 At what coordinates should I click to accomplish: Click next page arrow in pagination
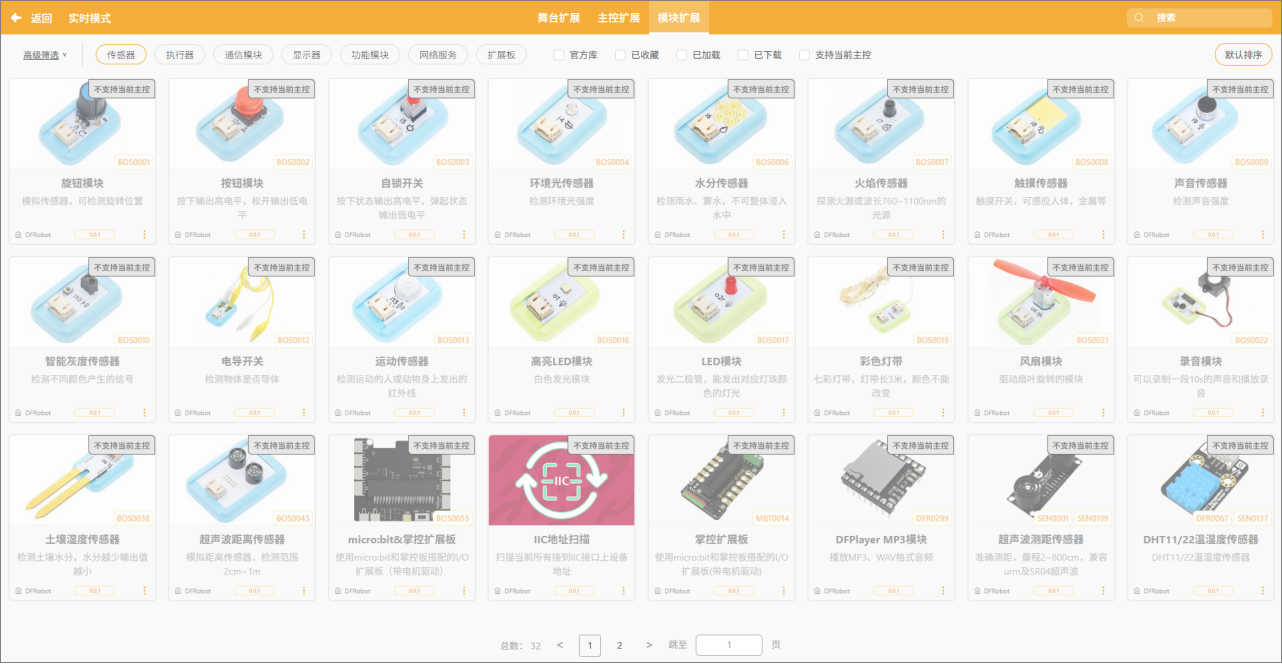(x=649, y=646)
